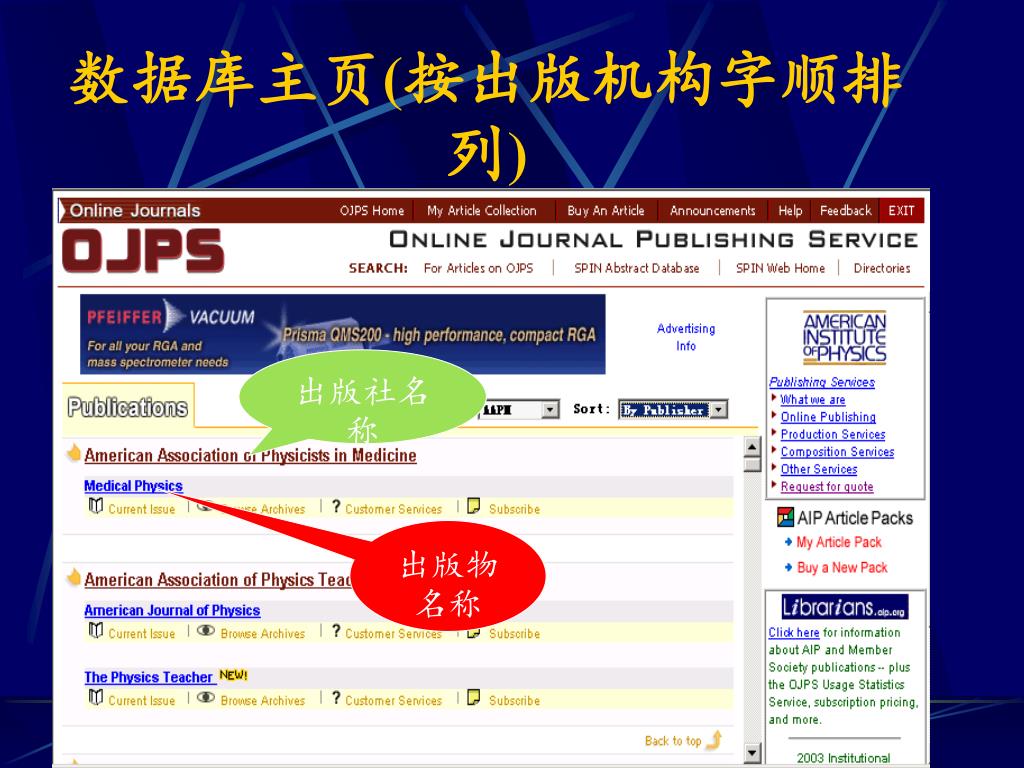Subscribe to Medical Physics

pos(515,509)
